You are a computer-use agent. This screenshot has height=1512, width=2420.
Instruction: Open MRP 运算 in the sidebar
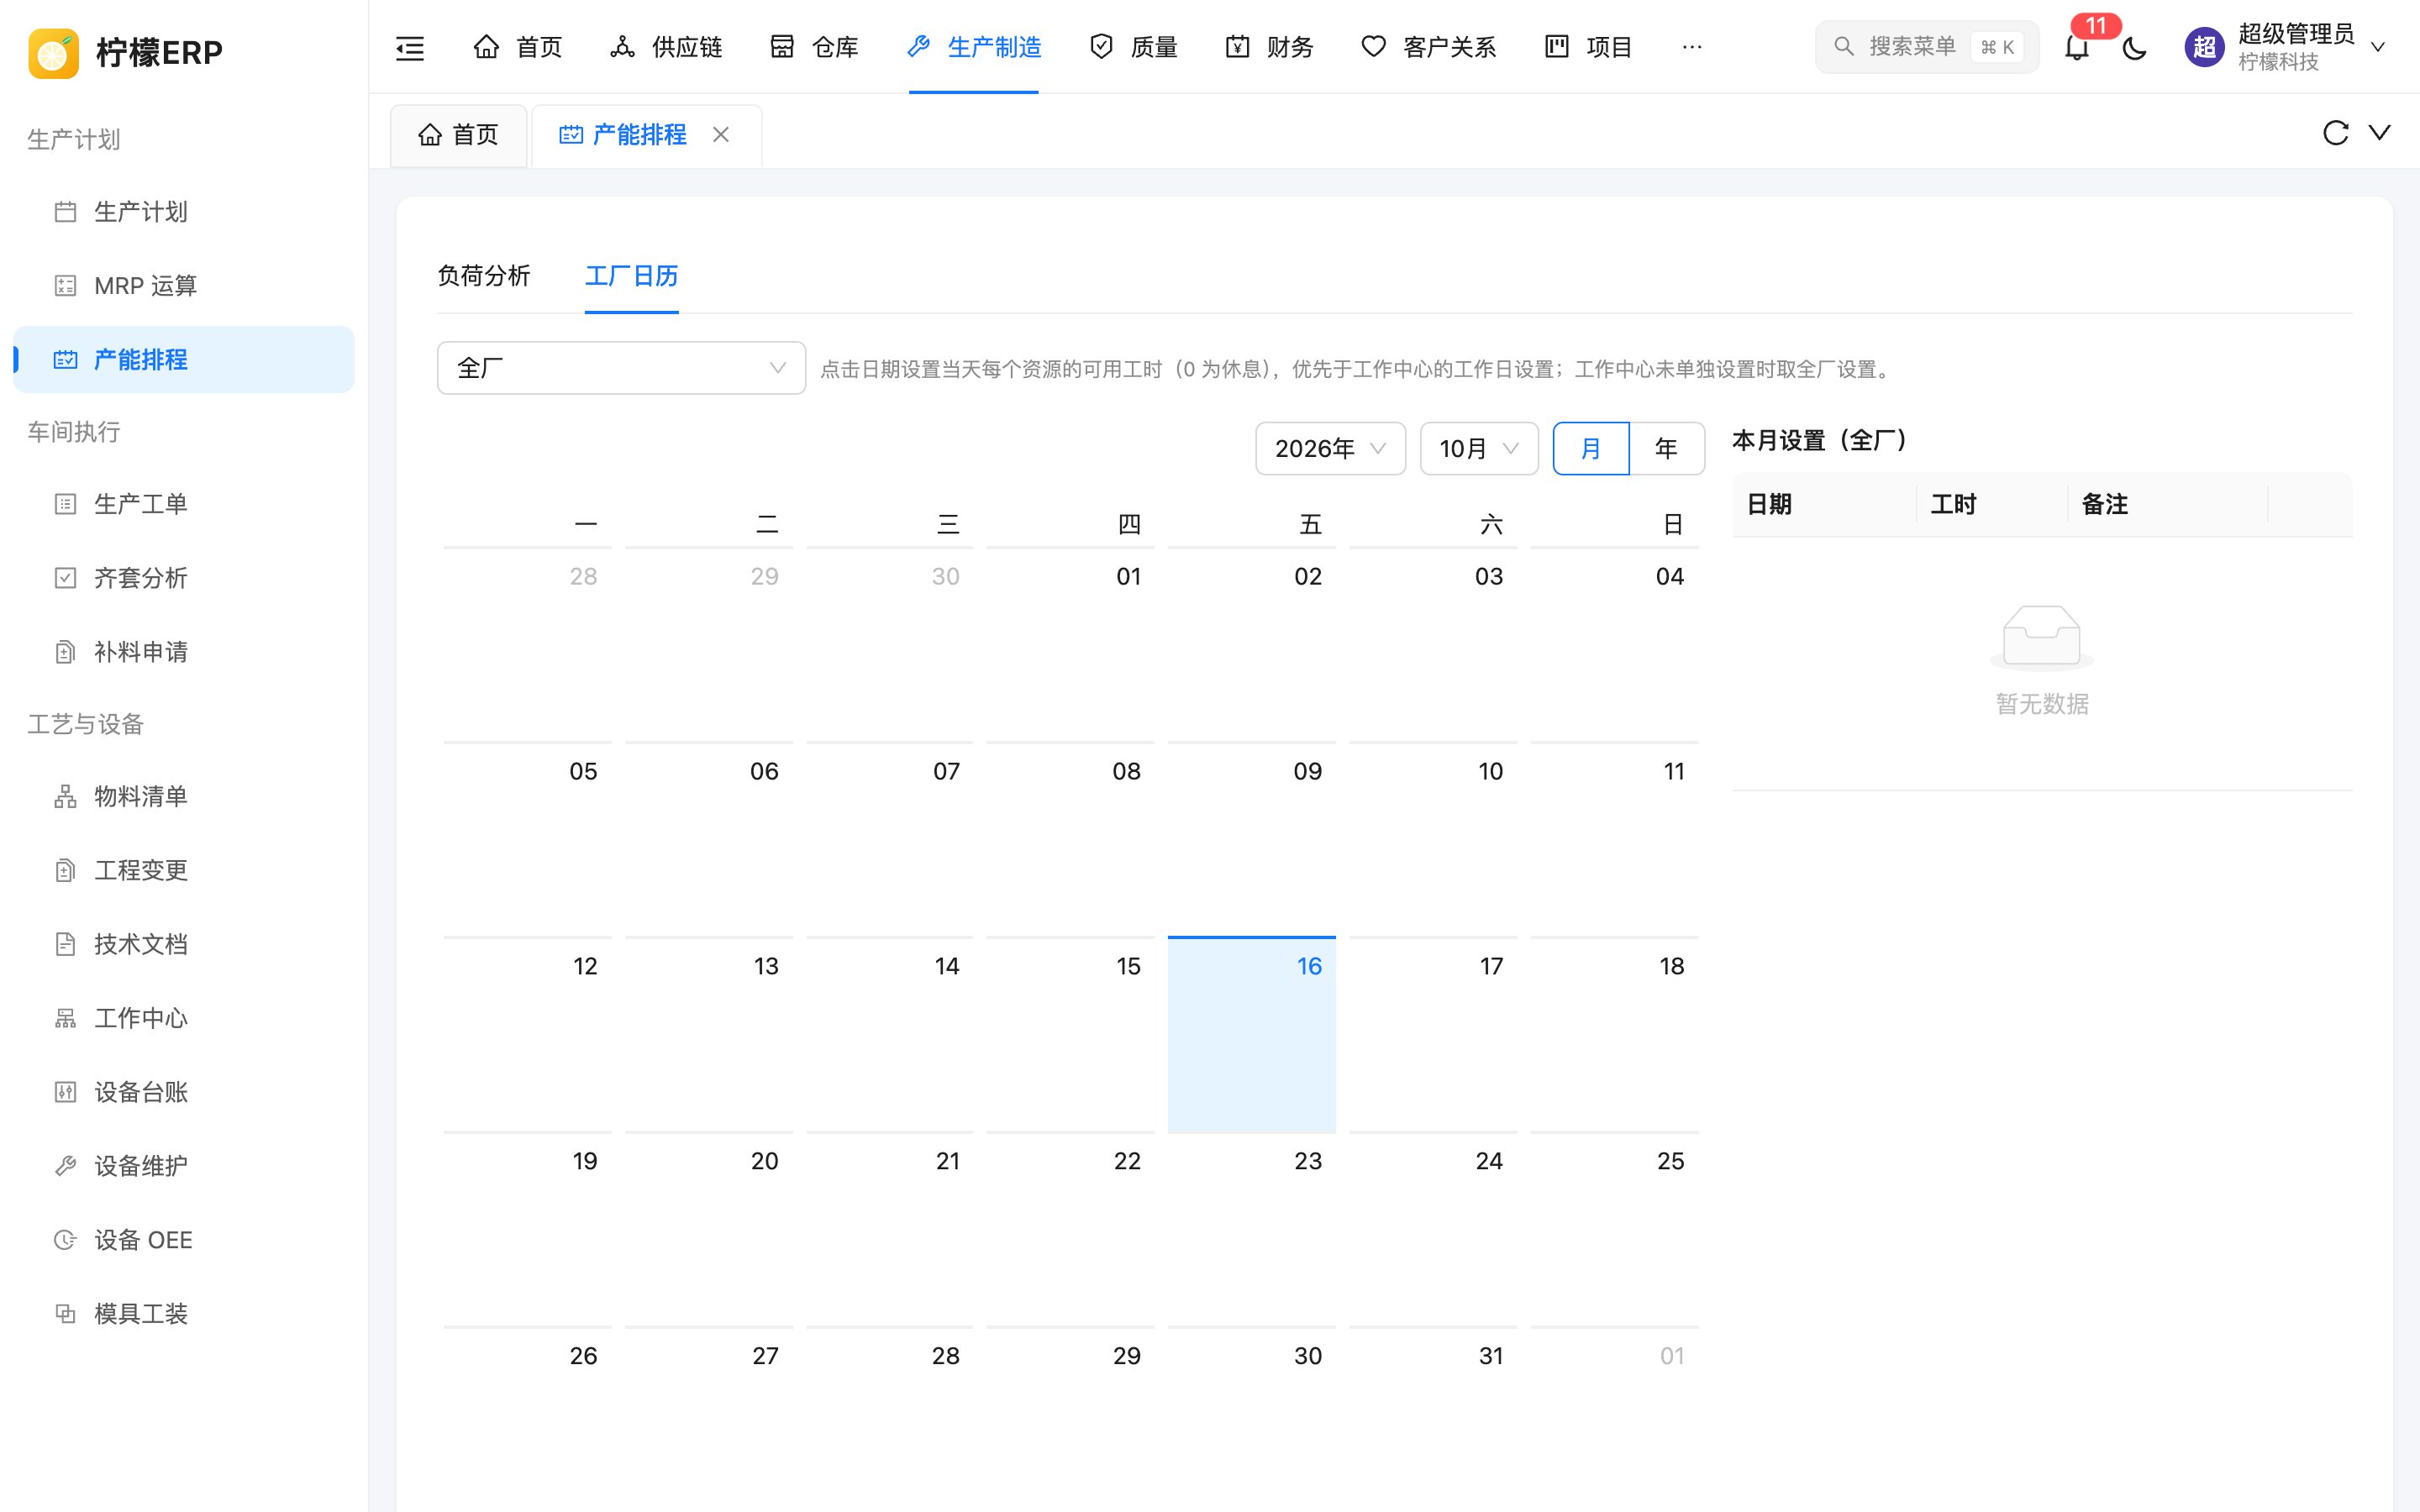pos(184,286)
